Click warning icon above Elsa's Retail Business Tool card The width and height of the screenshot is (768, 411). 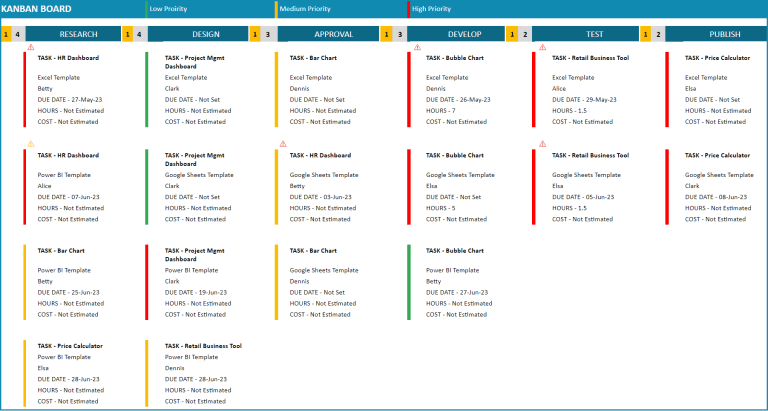click(x=543, y=144)
